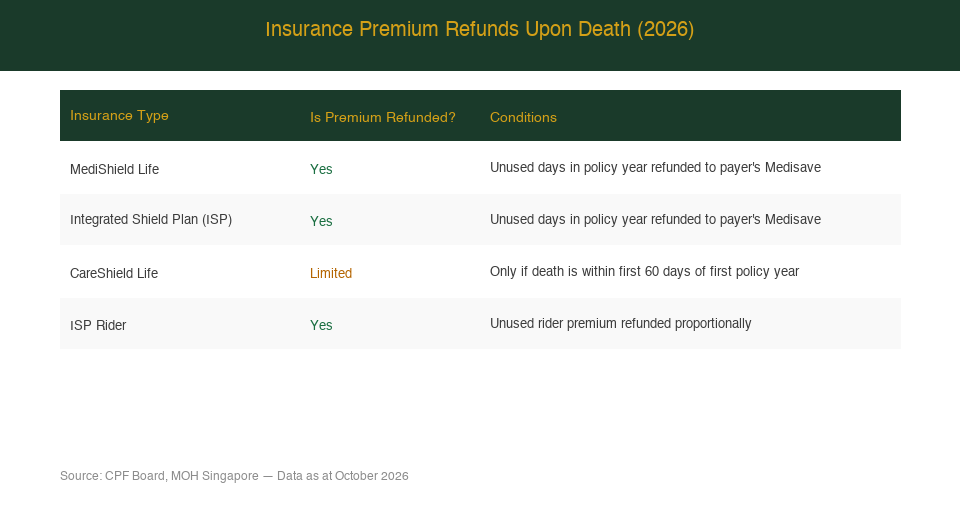Click 'Yes' in the MediShield Life row

321,169
